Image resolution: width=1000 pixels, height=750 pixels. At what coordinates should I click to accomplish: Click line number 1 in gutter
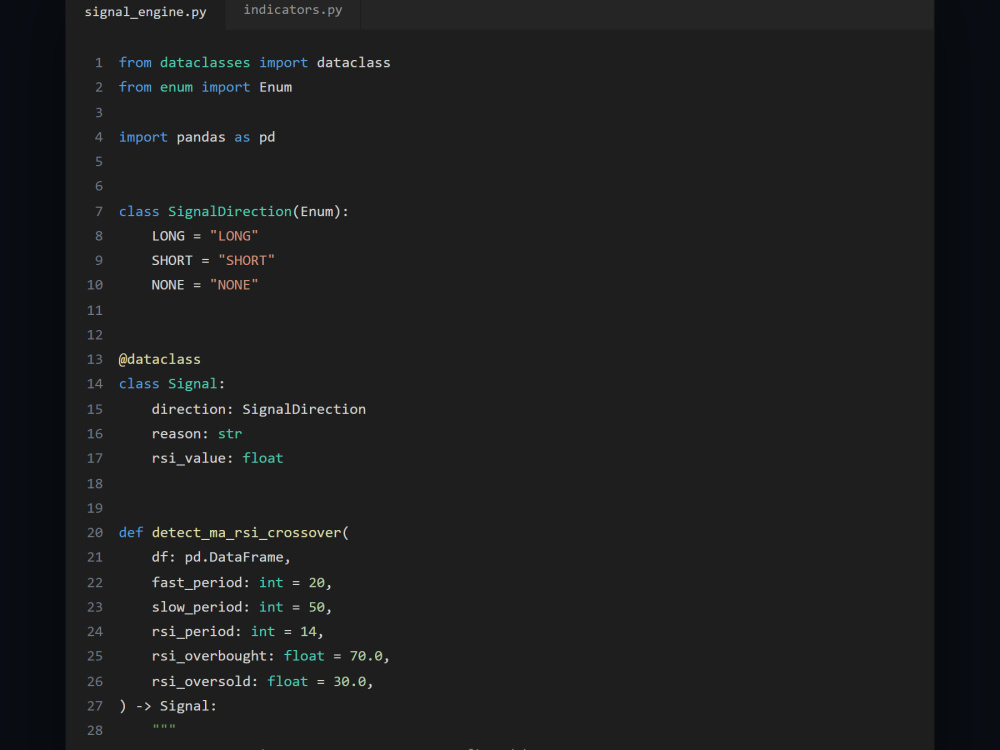(99, 62)
